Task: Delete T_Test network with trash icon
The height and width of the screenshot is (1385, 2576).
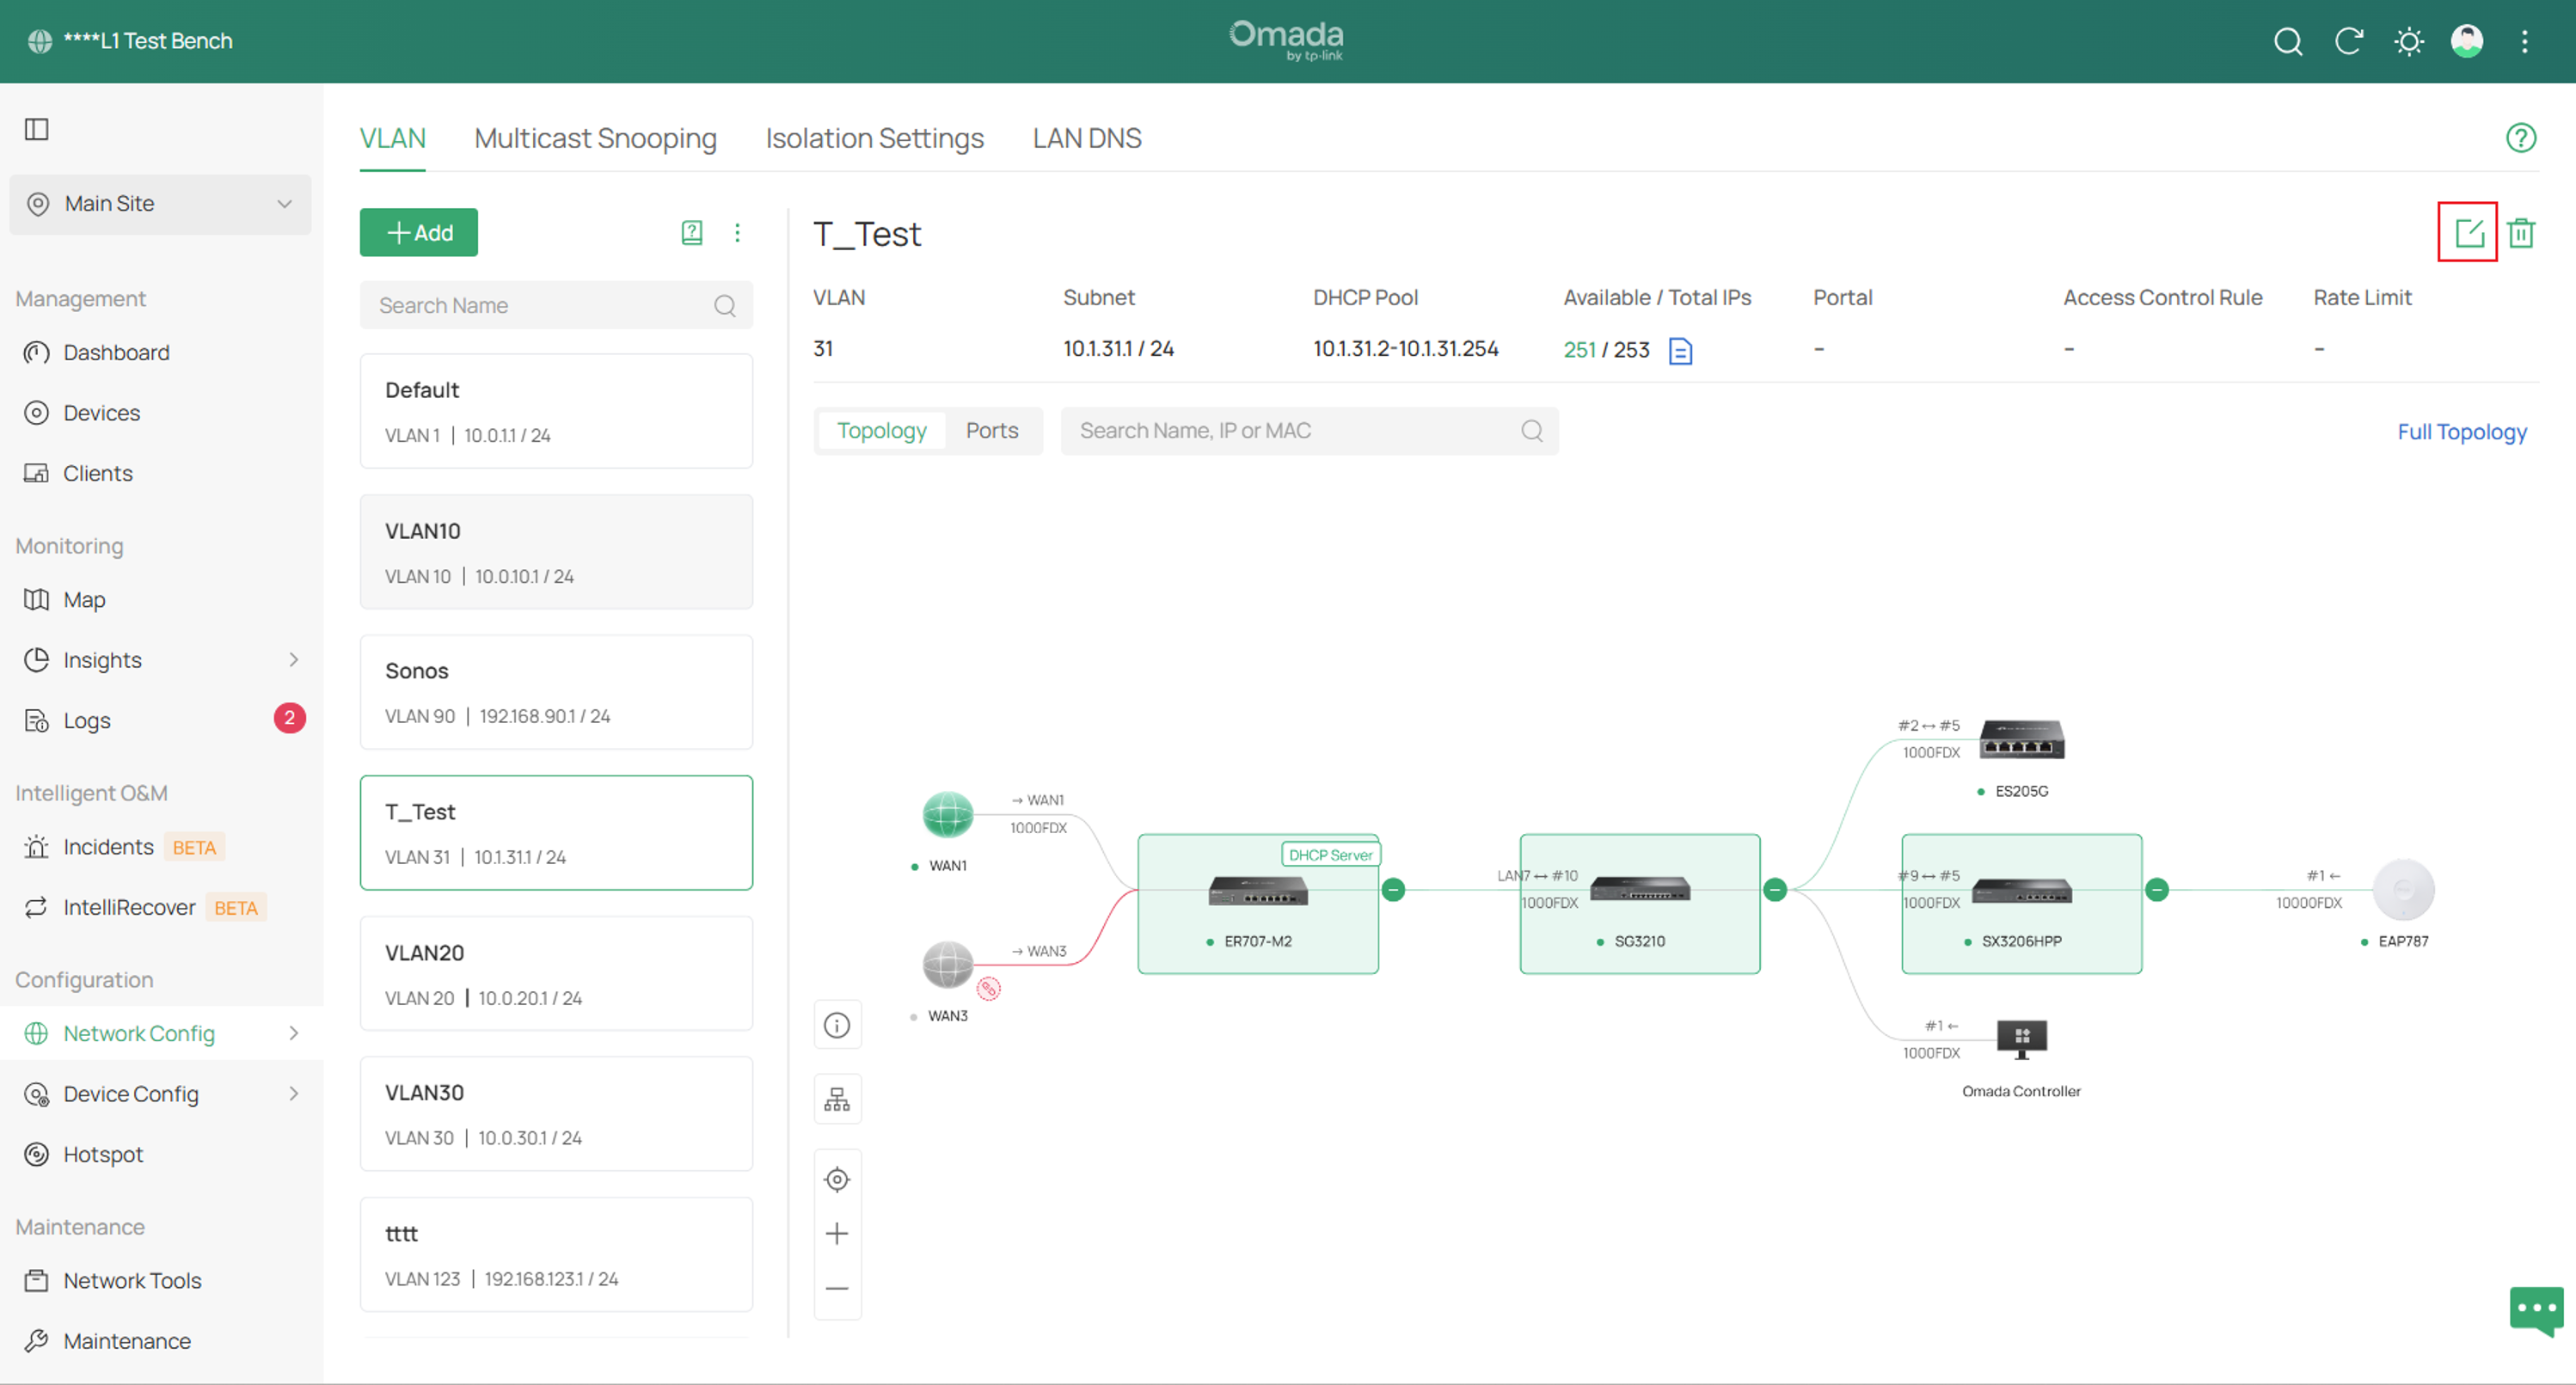Action: coord(2521,233)
